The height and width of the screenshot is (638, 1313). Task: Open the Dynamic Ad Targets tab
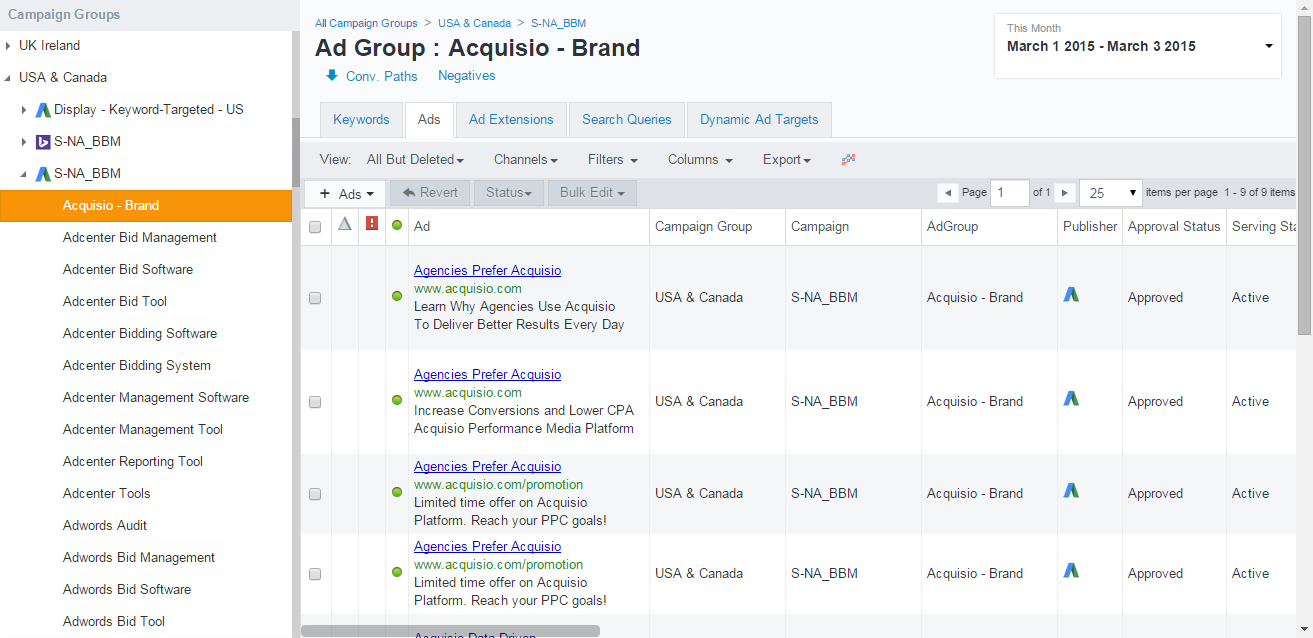point(759,120)
